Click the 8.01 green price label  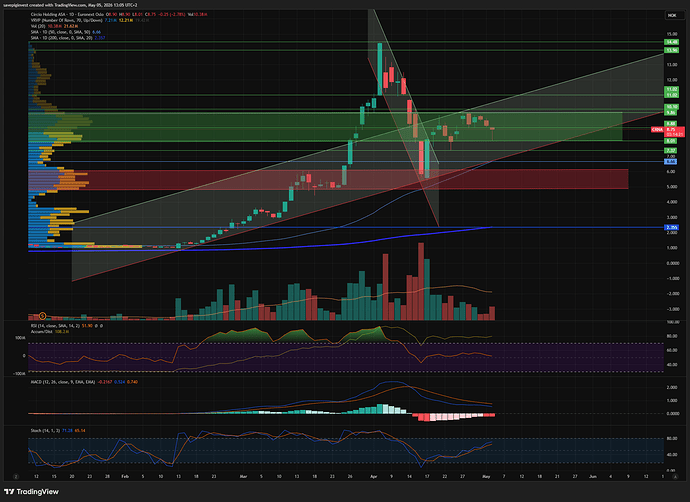[671, 141]
